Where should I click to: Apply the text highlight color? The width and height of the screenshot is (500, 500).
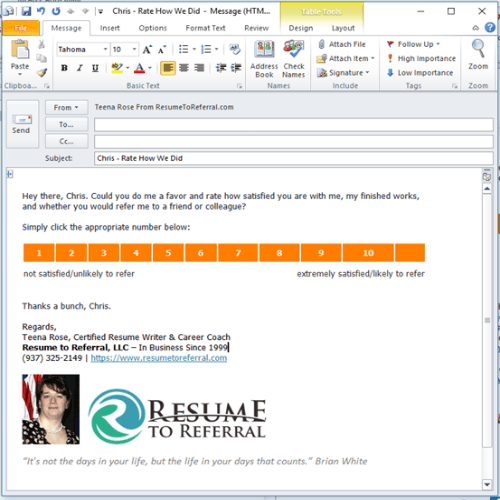(x=117, y=68)
